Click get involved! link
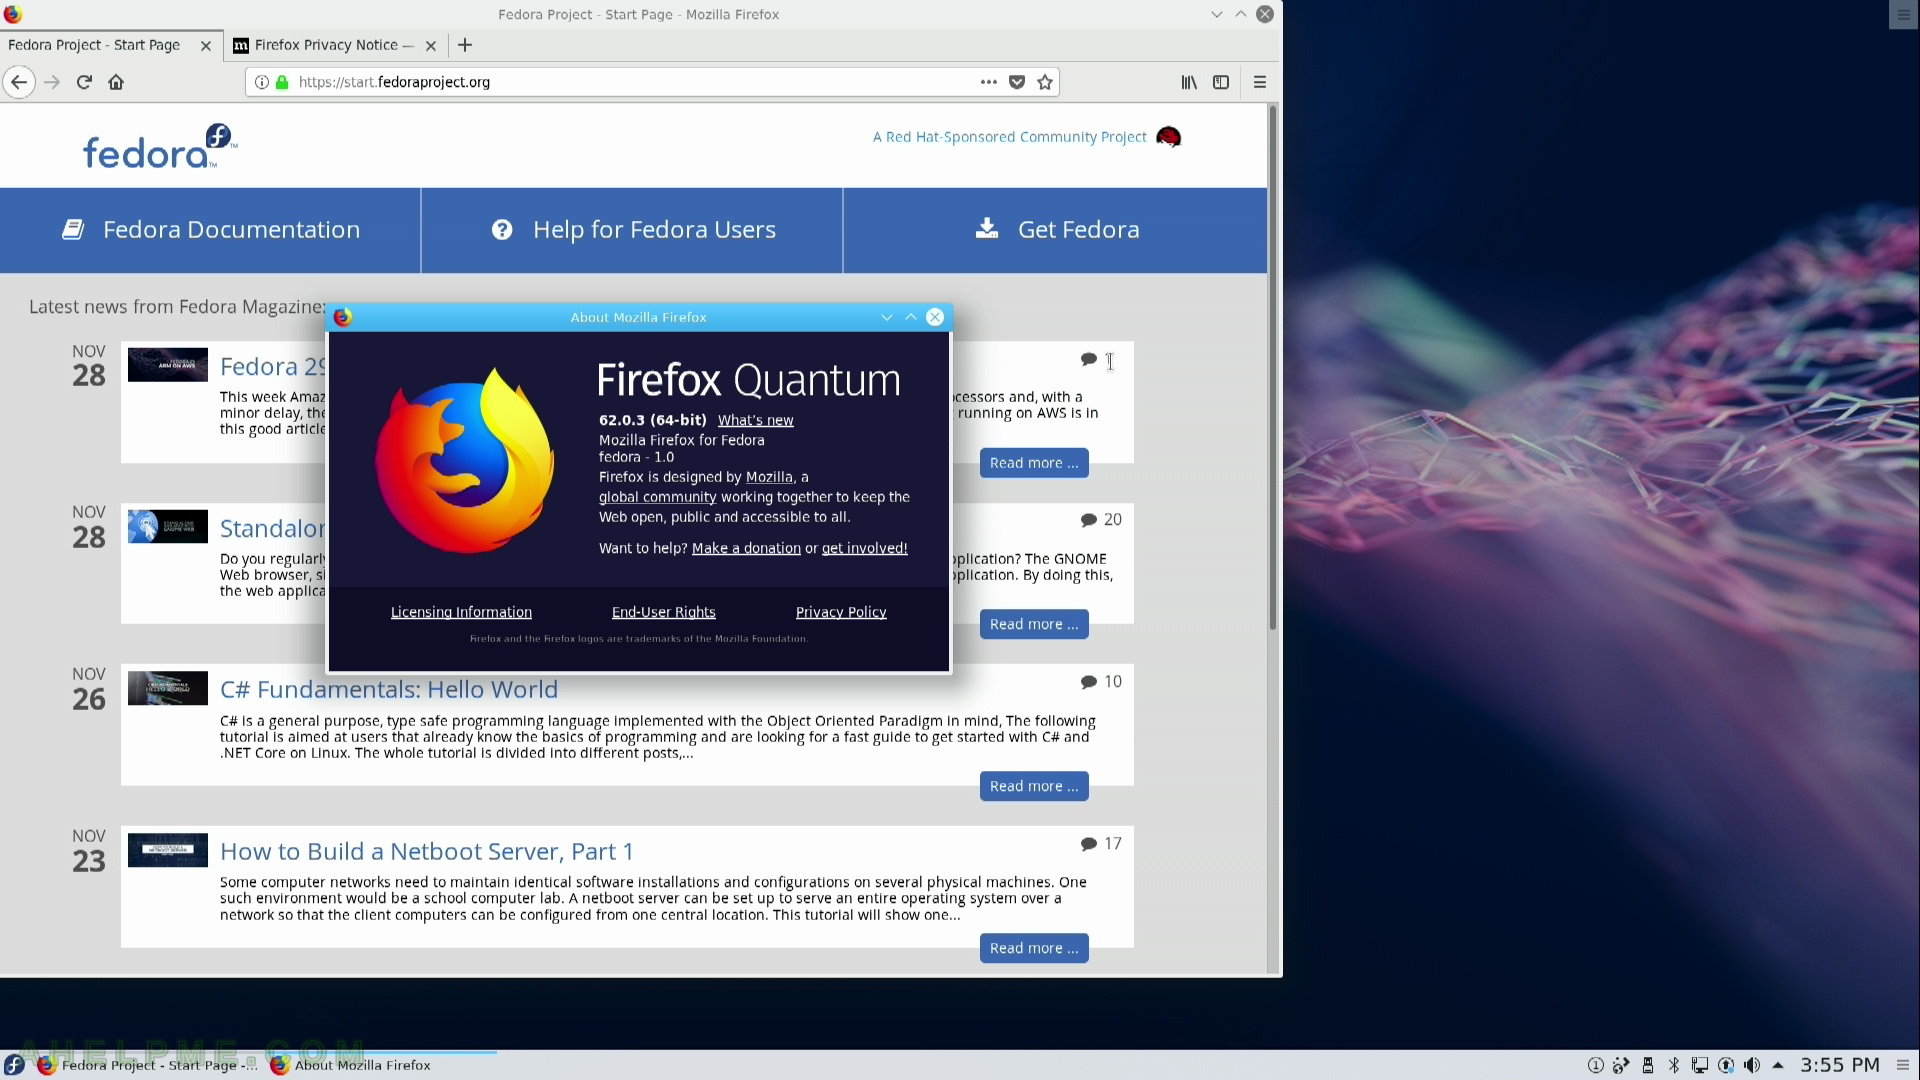This screenshot has width=1920, height=1080. 864,548
